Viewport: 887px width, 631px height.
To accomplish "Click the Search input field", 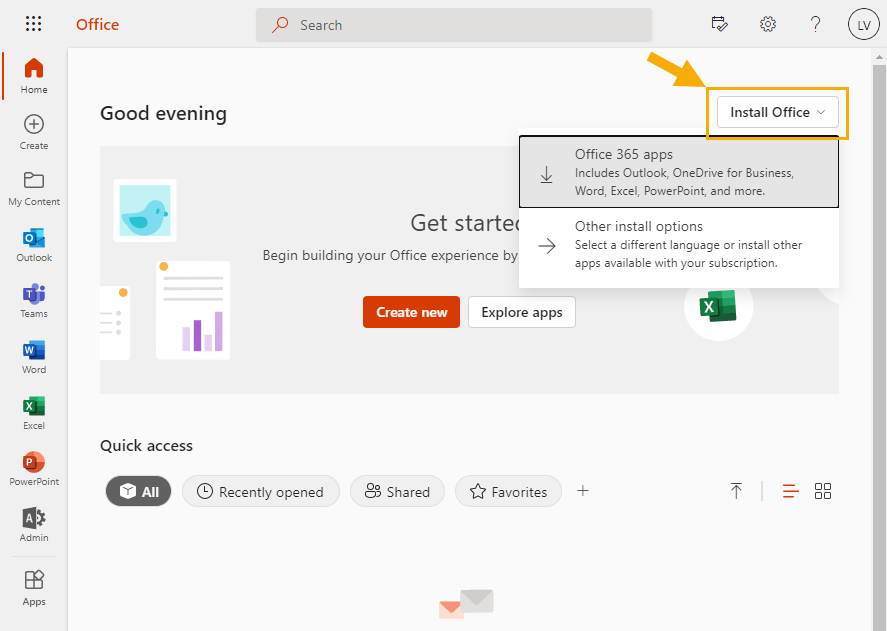I will pos(454,25).
